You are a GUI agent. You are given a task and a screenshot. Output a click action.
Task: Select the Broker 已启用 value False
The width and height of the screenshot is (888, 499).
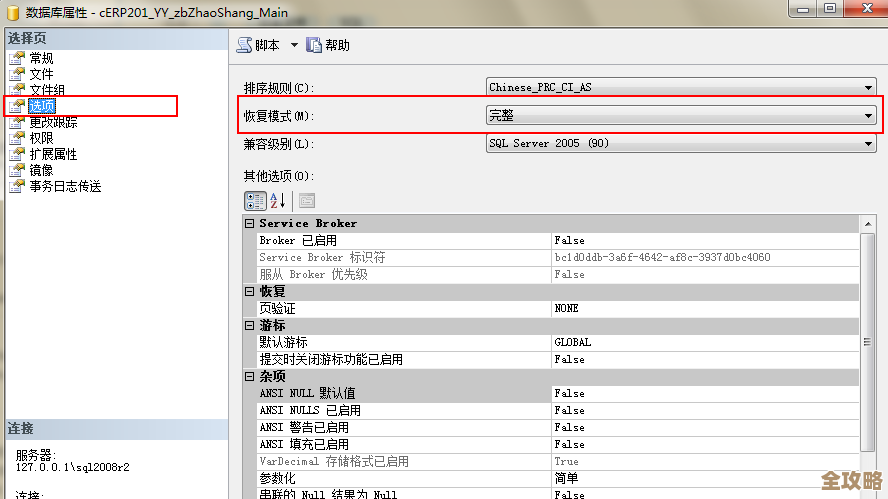569,240
